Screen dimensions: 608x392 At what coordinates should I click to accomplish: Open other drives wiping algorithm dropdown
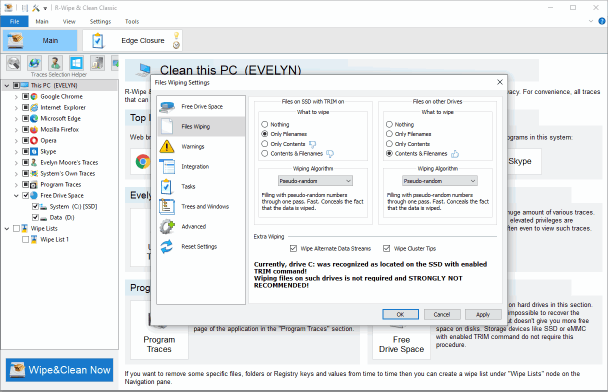(x=440, y=181)
